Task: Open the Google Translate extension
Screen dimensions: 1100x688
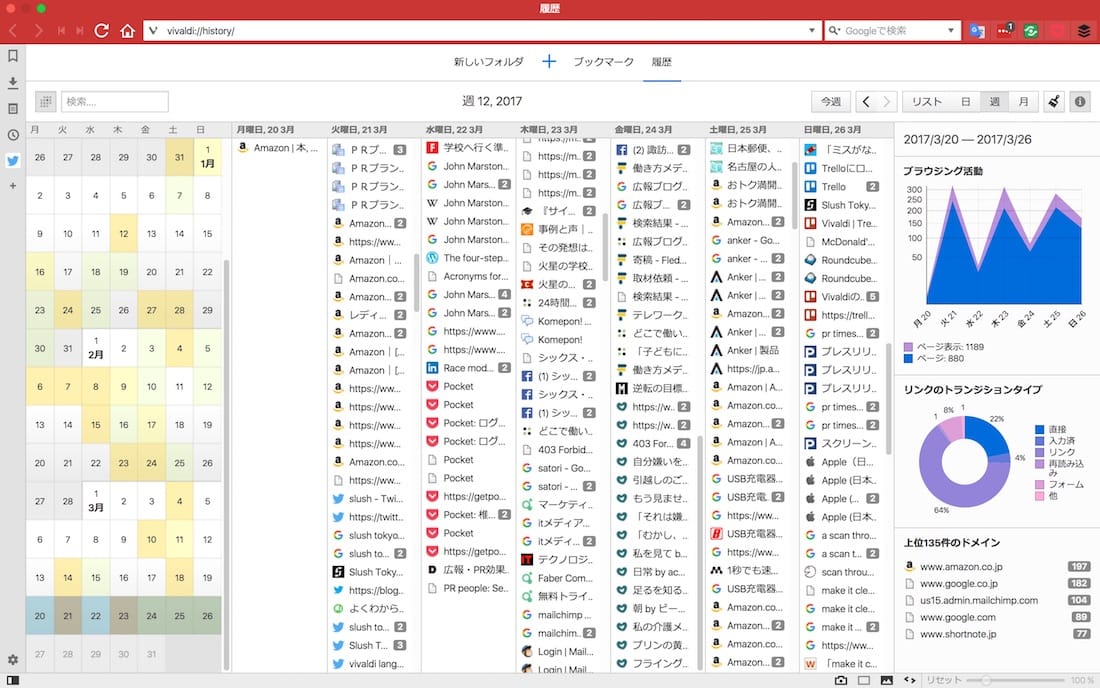Action: click(x=977, y=31)
